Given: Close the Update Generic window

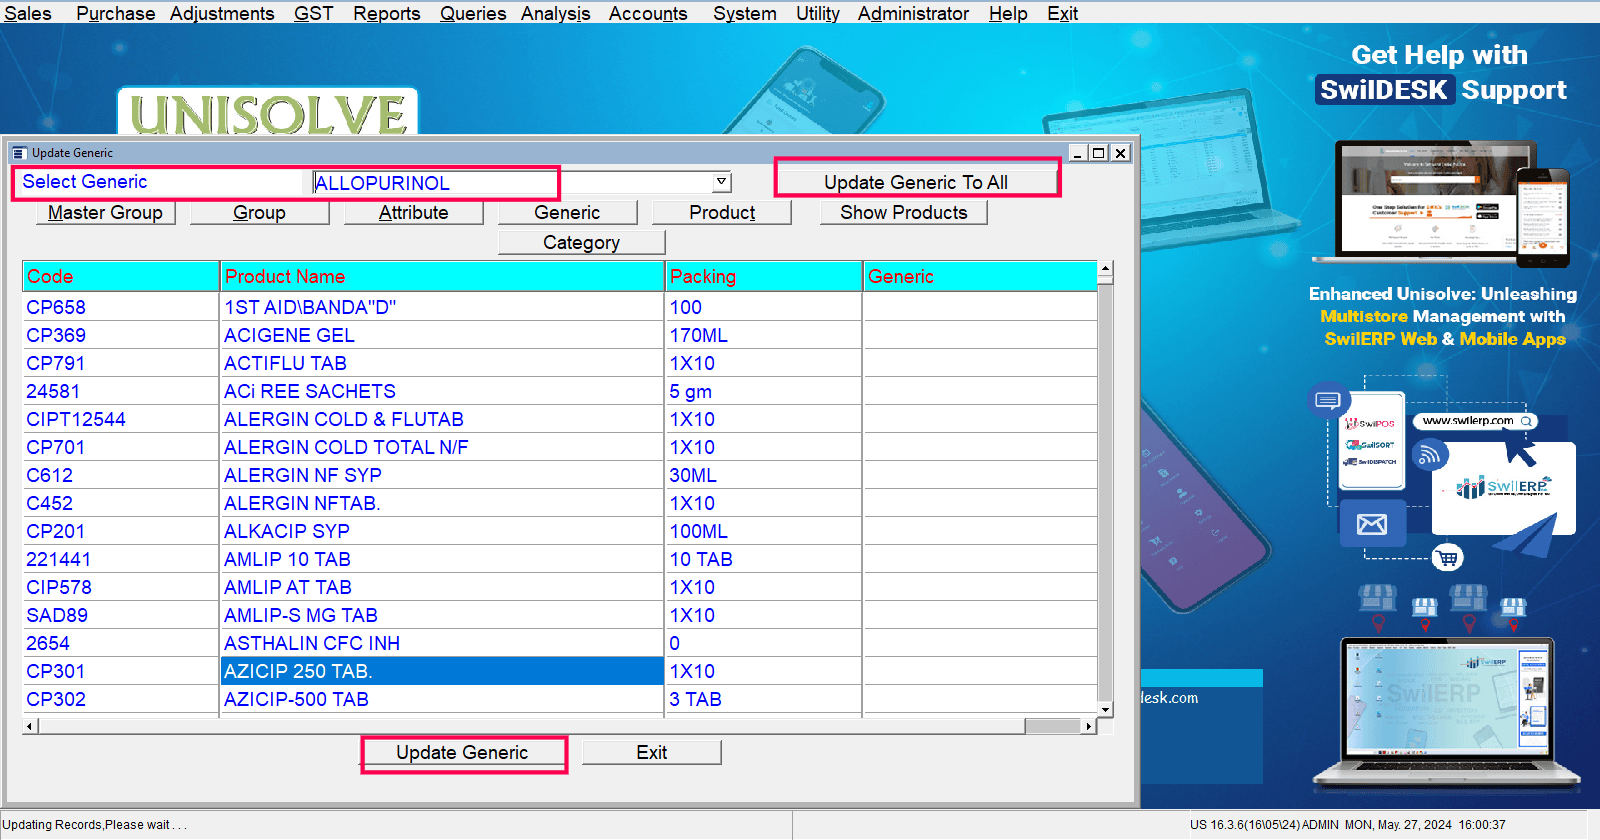Looking at the screenshot, I should point(1121,153).
